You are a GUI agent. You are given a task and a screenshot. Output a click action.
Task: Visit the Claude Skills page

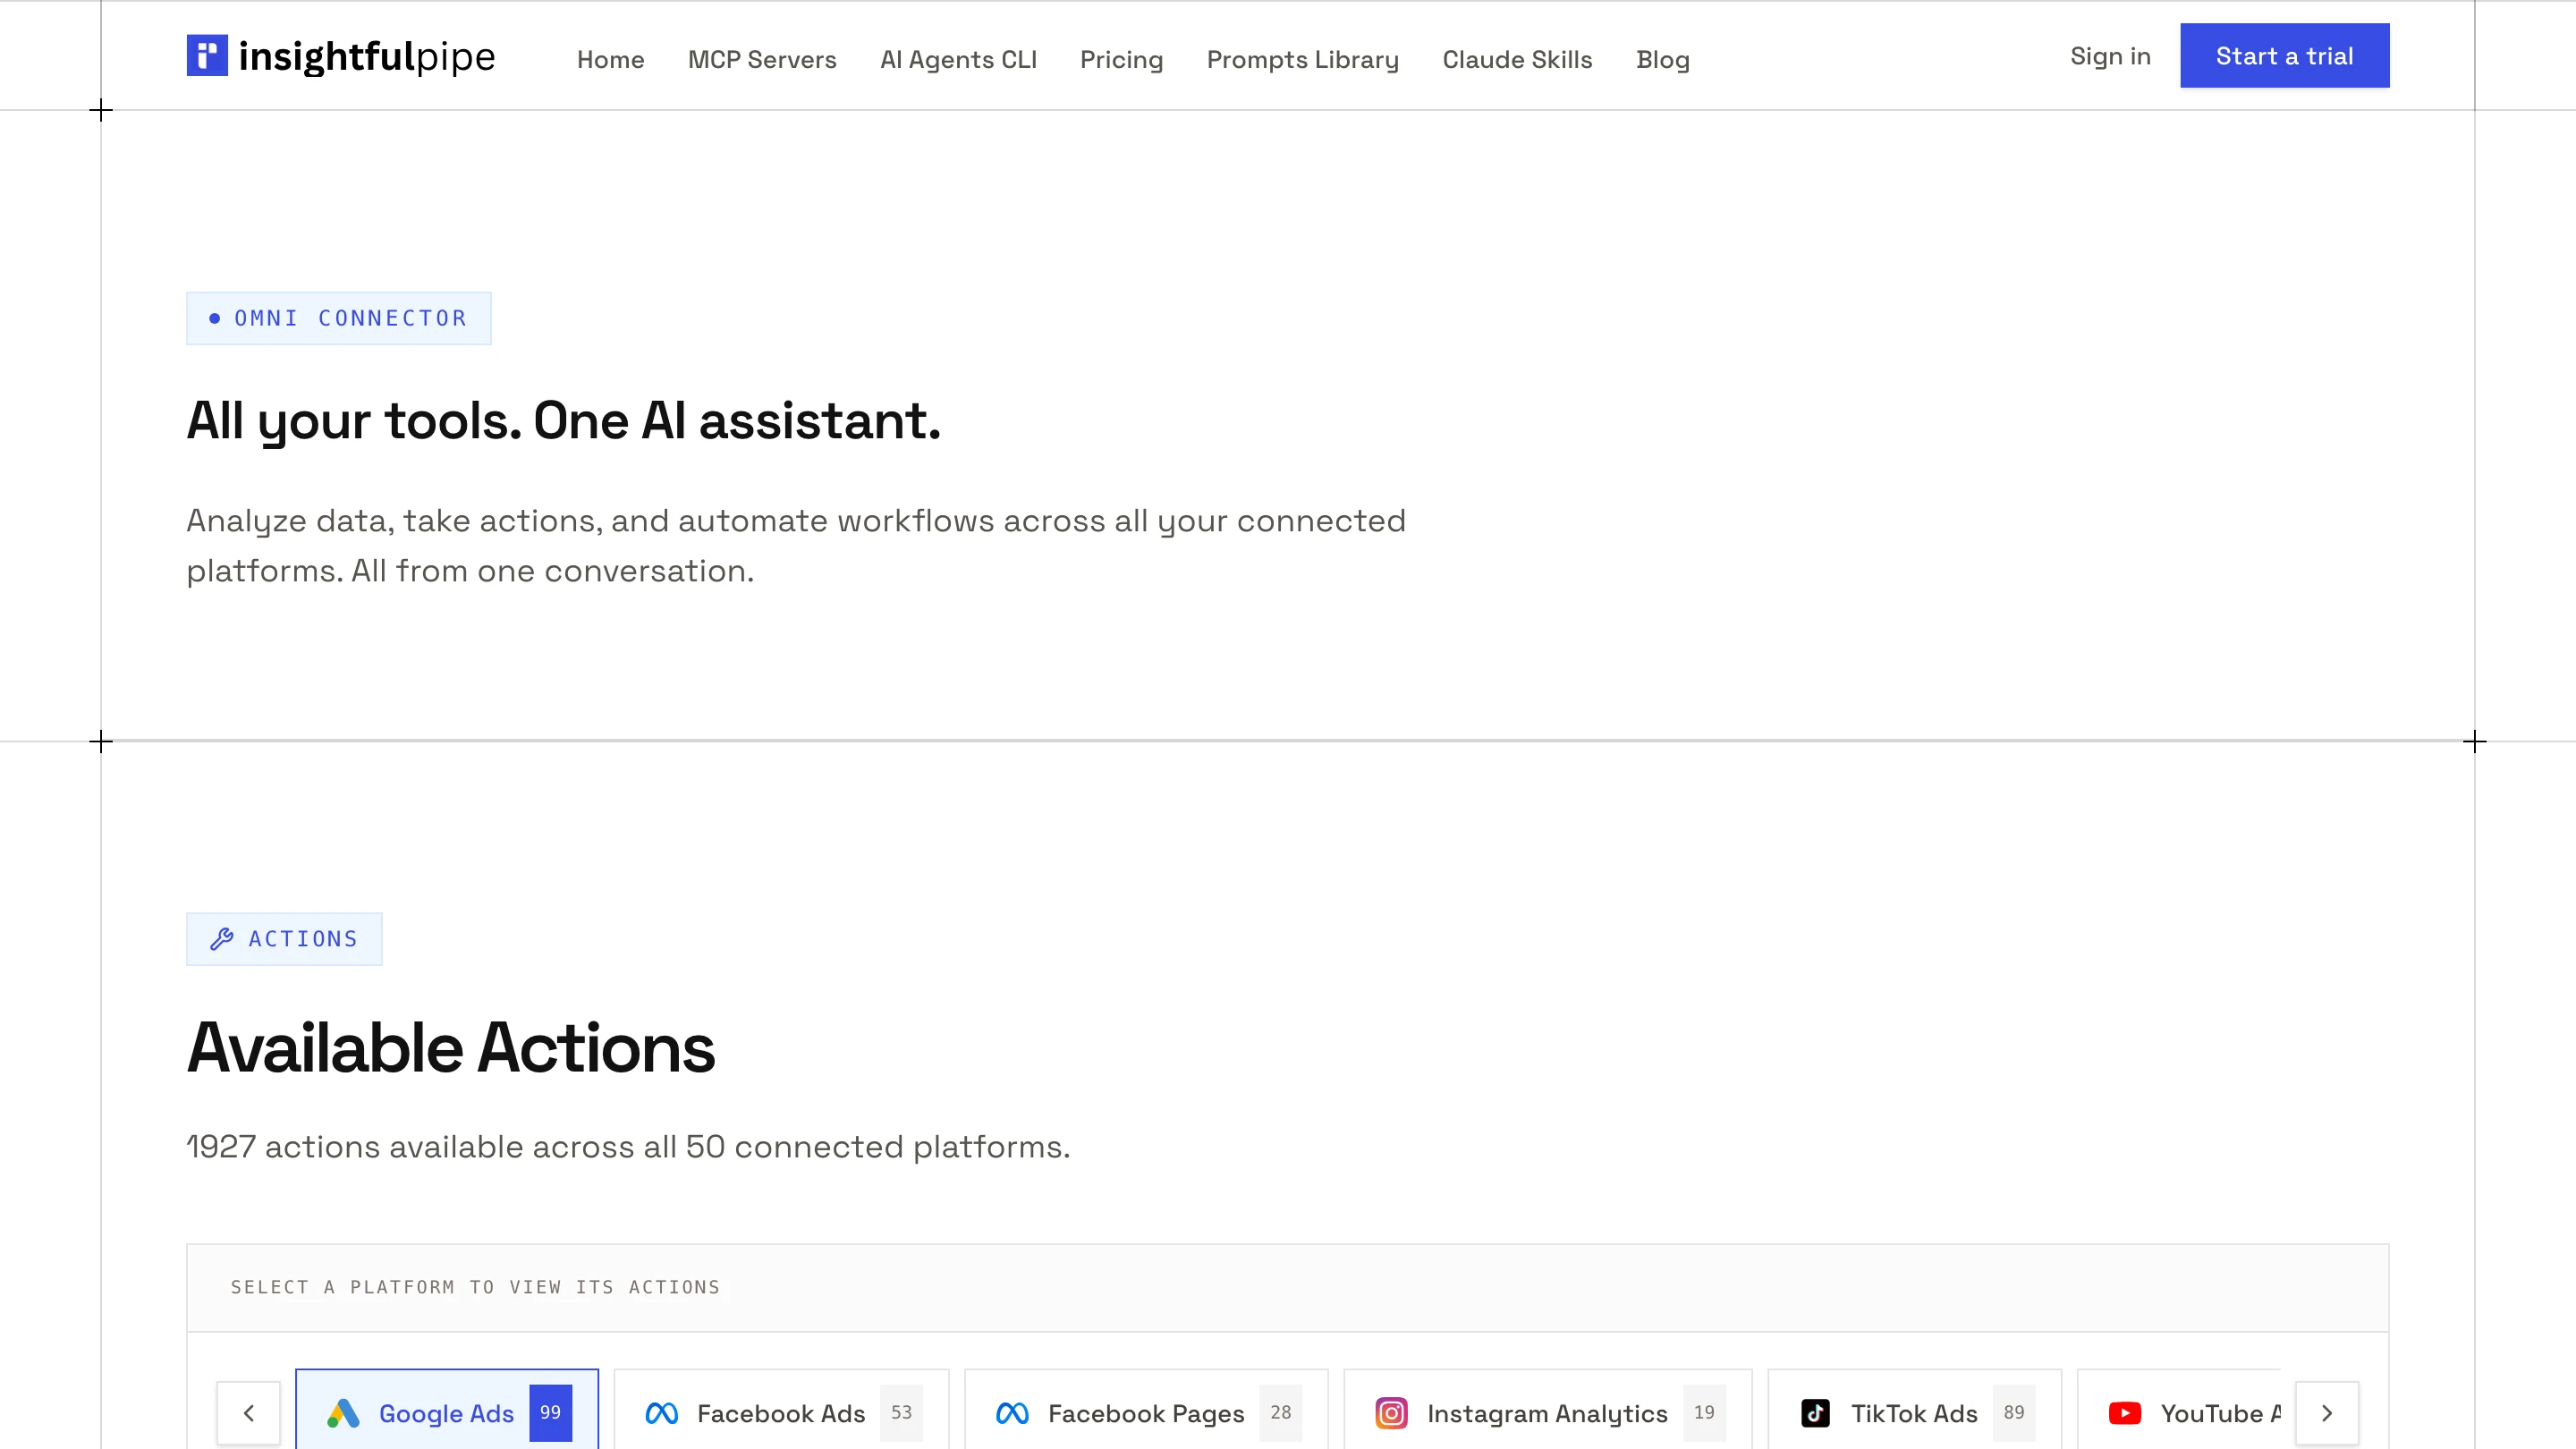coord(1517,60)
